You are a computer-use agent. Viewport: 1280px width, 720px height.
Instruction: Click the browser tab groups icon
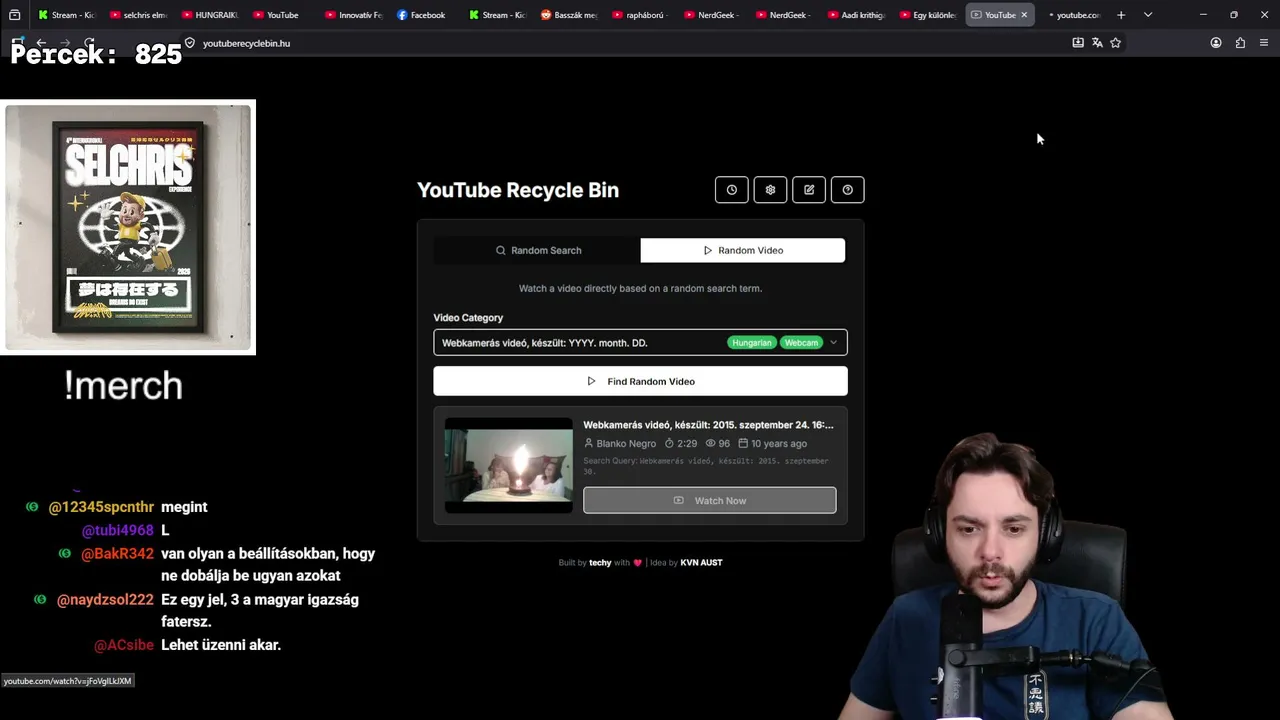(14, 15)
